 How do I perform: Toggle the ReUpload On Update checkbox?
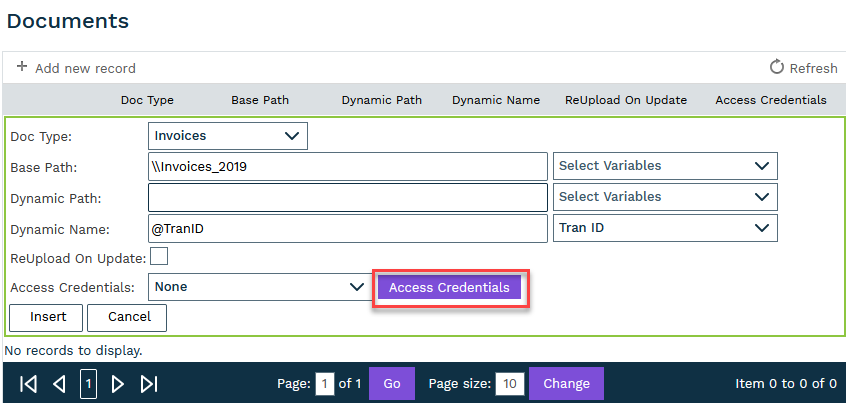(159, 258)
